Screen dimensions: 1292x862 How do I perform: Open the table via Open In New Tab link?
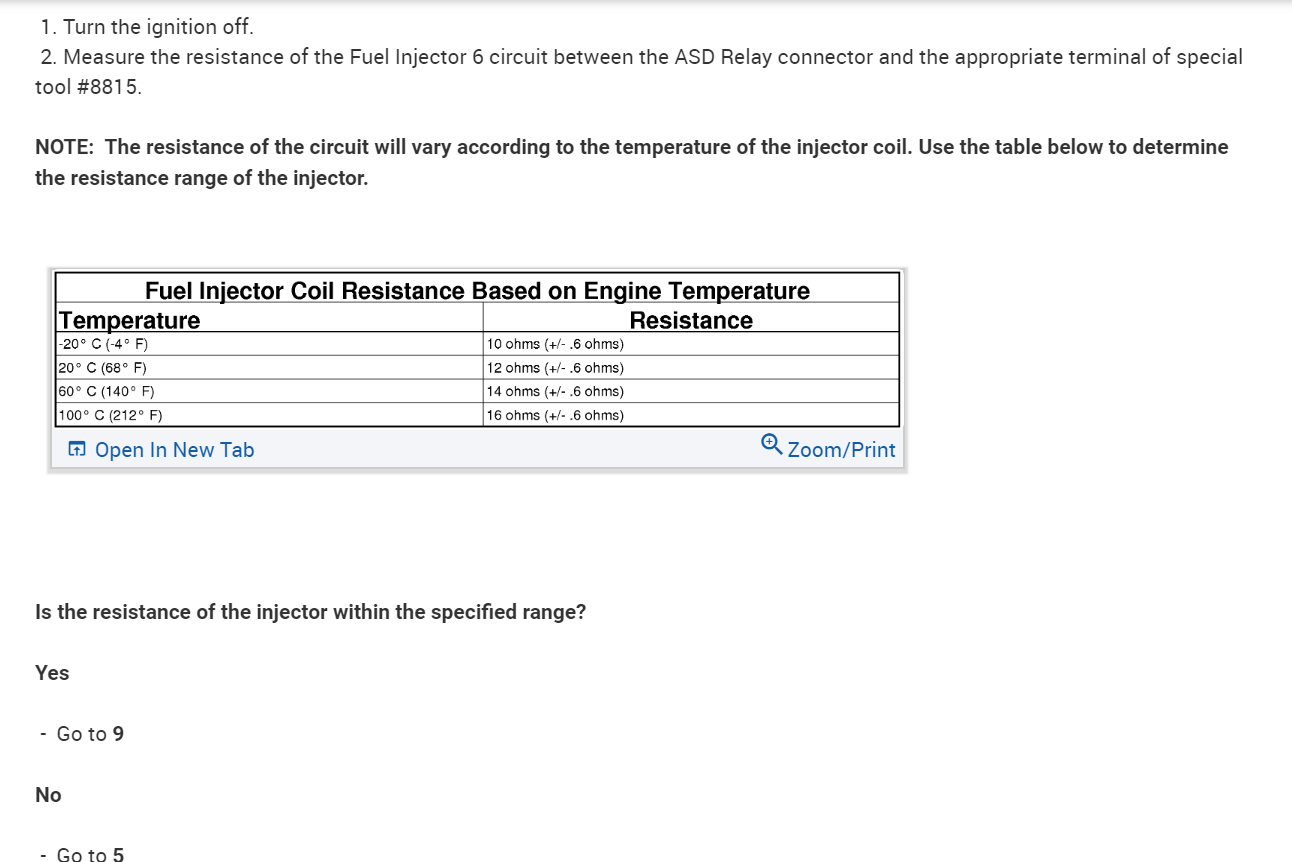click(174, 450)
